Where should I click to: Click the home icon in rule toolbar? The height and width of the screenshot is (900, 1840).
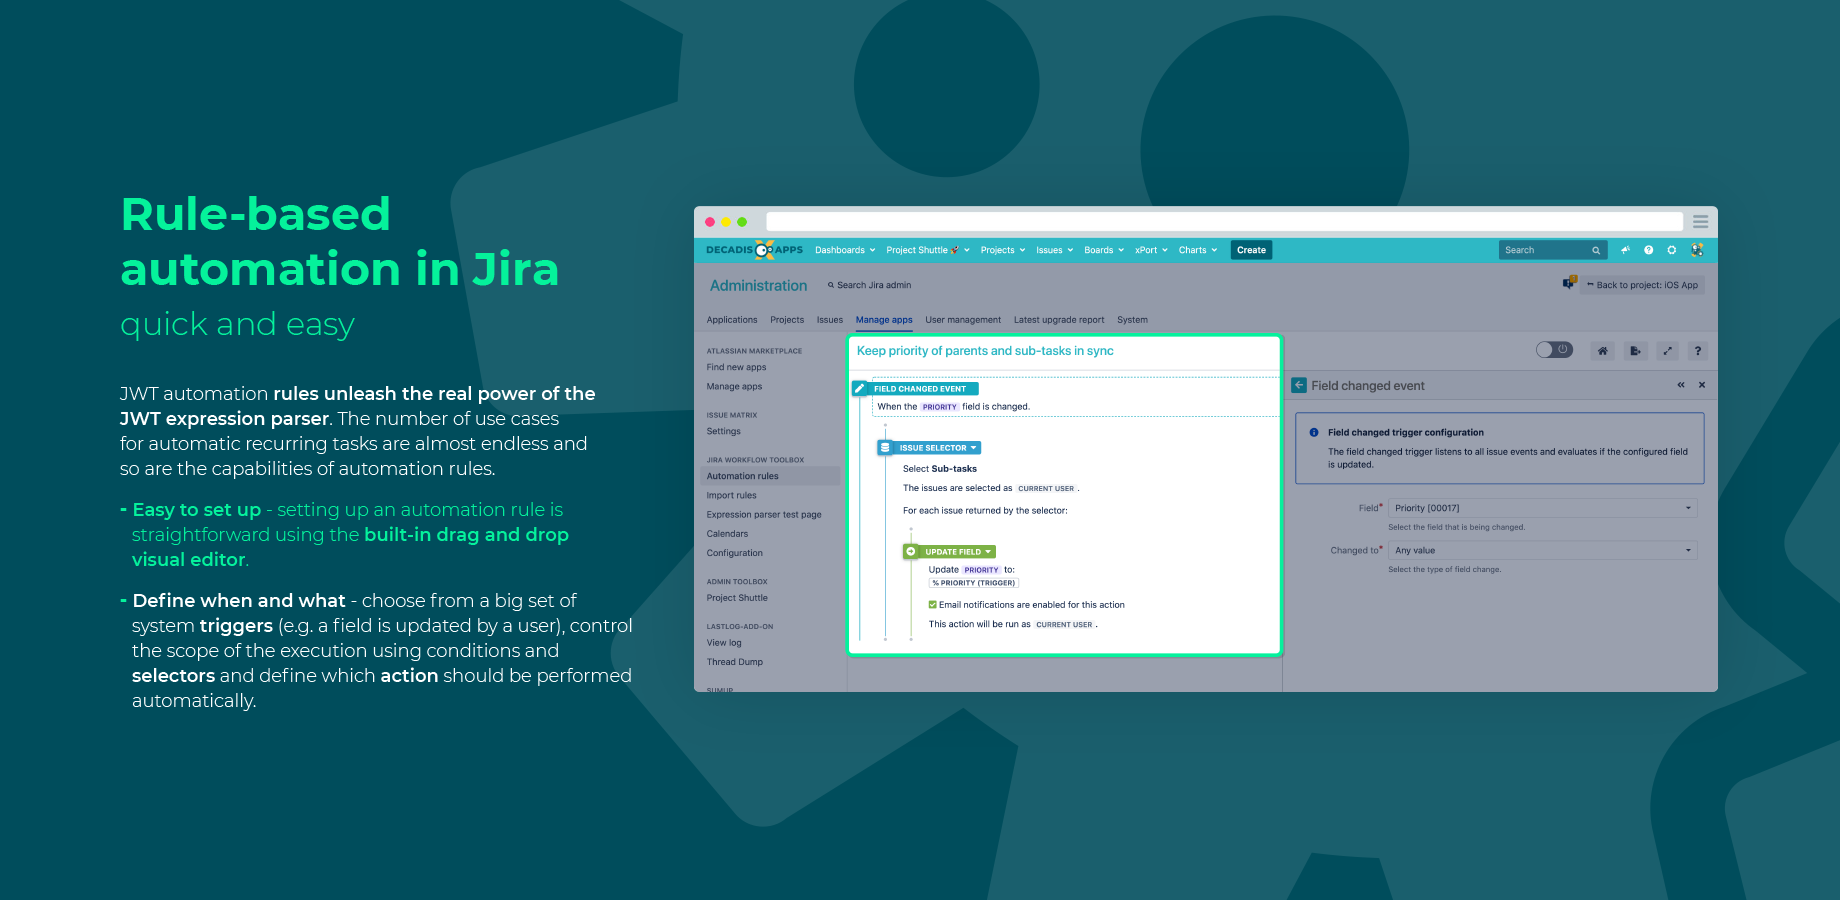tap(1602, 351)
